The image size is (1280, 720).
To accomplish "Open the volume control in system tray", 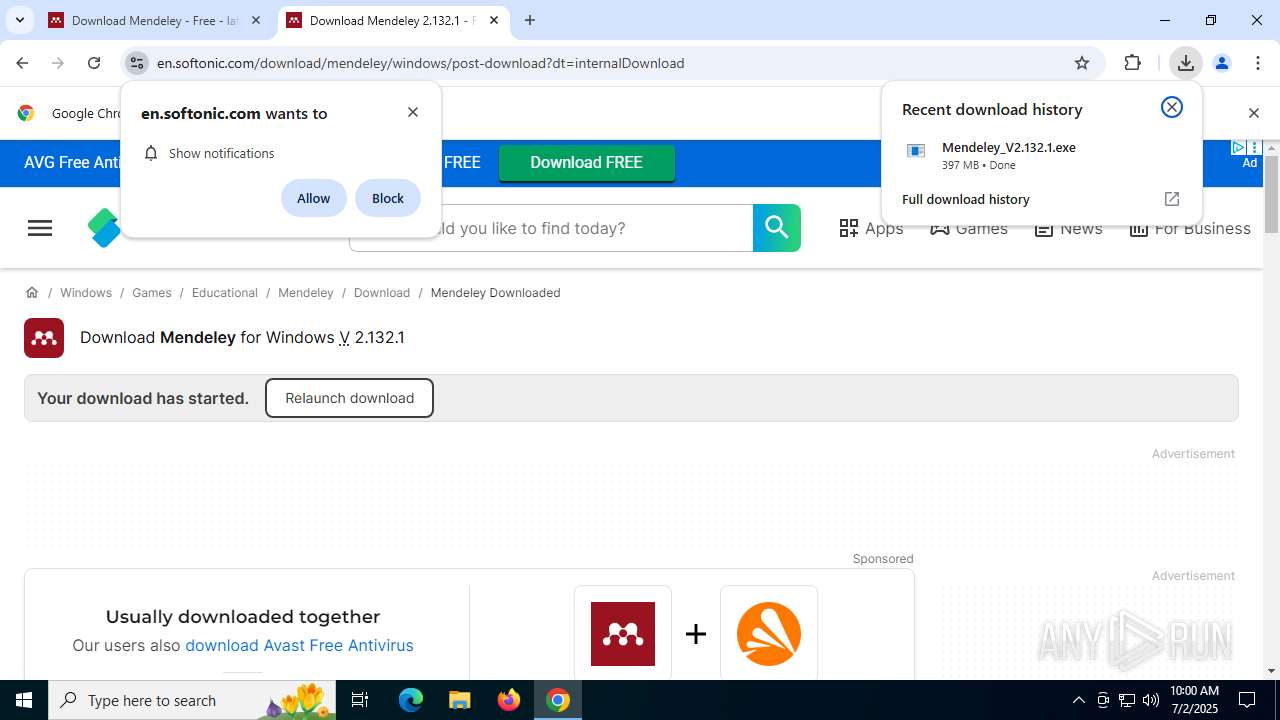I will [1151, 700].
